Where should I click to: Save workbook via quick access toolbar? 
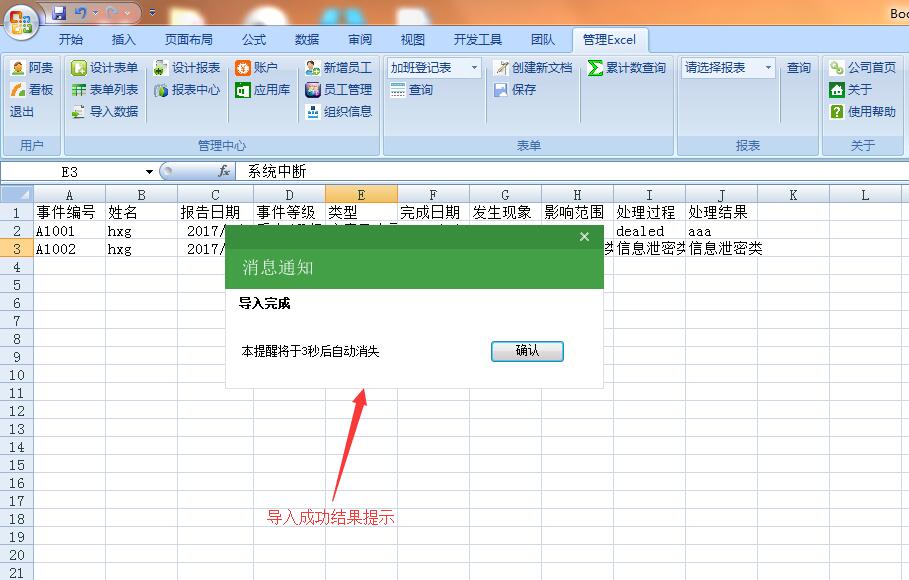(59, 12)
